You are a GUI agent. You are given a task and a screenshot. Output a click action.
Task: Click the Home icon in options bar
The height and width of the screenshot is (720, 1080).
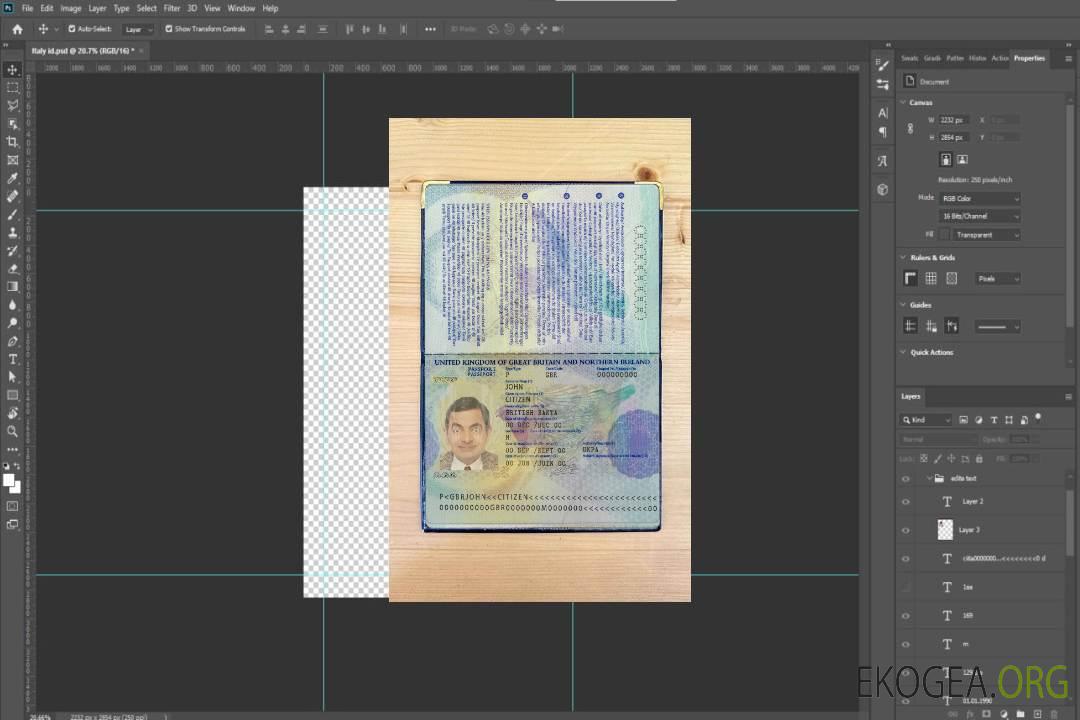point(17,29)
